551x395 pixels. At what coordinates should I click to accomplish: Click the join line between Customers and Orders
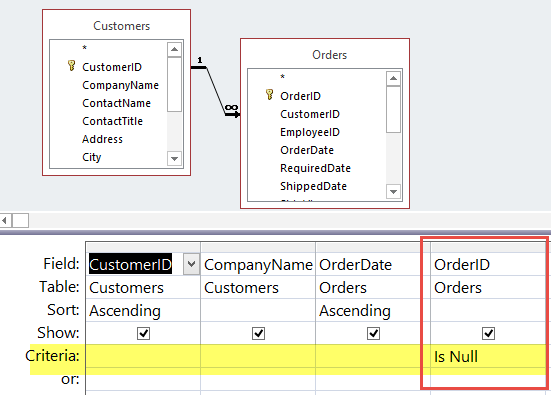click(215, 90)
